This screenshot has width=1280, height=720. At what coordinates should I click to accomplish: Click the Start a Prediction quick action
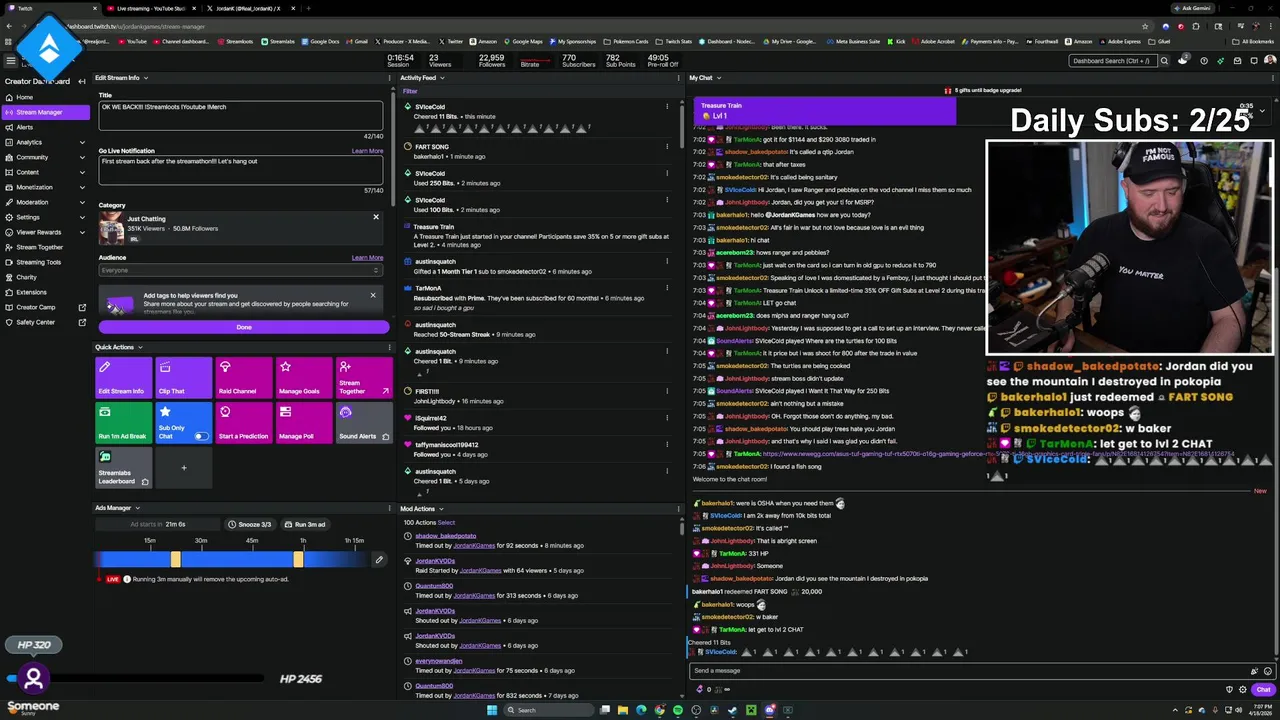[242, 422]
